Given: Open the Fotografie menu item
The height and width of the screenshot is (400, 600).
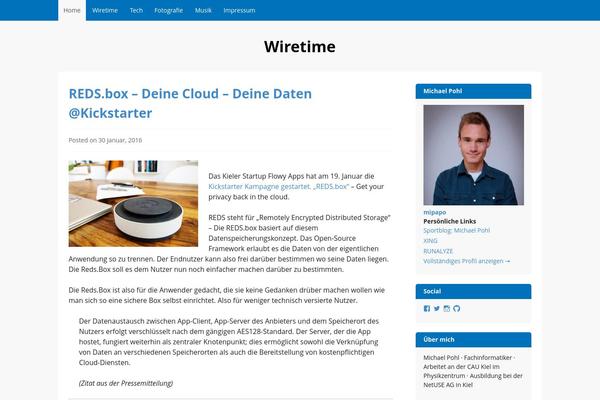Looking at the screenshot, I should pyautogui.click(x=168, y=10).
